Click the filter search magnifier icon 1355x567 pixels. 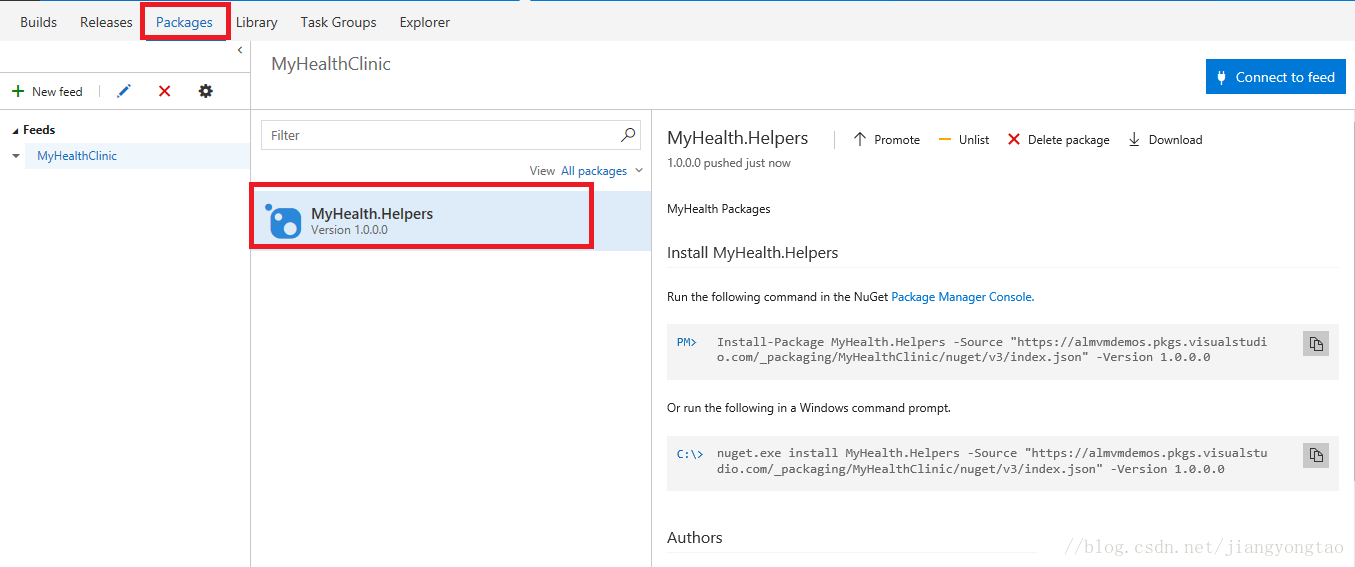point(628,134)
